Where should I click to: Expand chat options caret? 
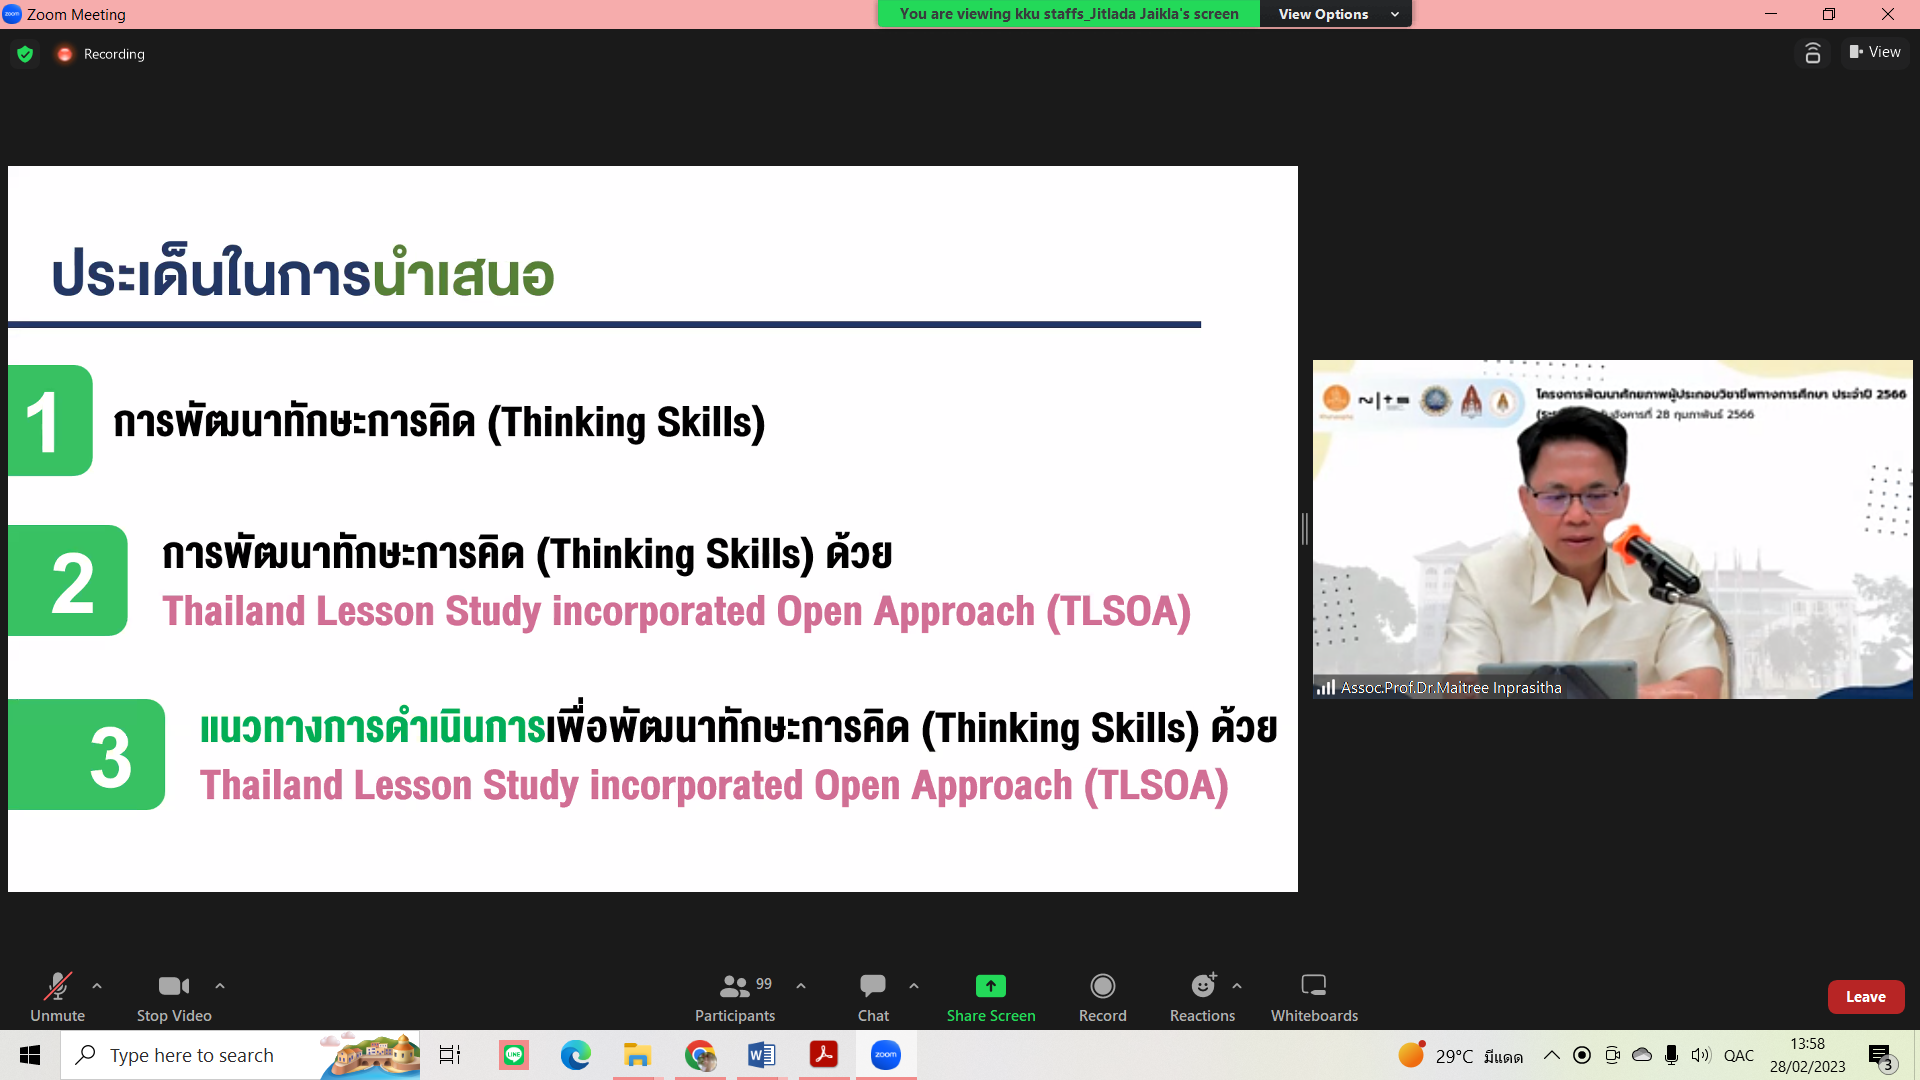click(x=914, y=986)
